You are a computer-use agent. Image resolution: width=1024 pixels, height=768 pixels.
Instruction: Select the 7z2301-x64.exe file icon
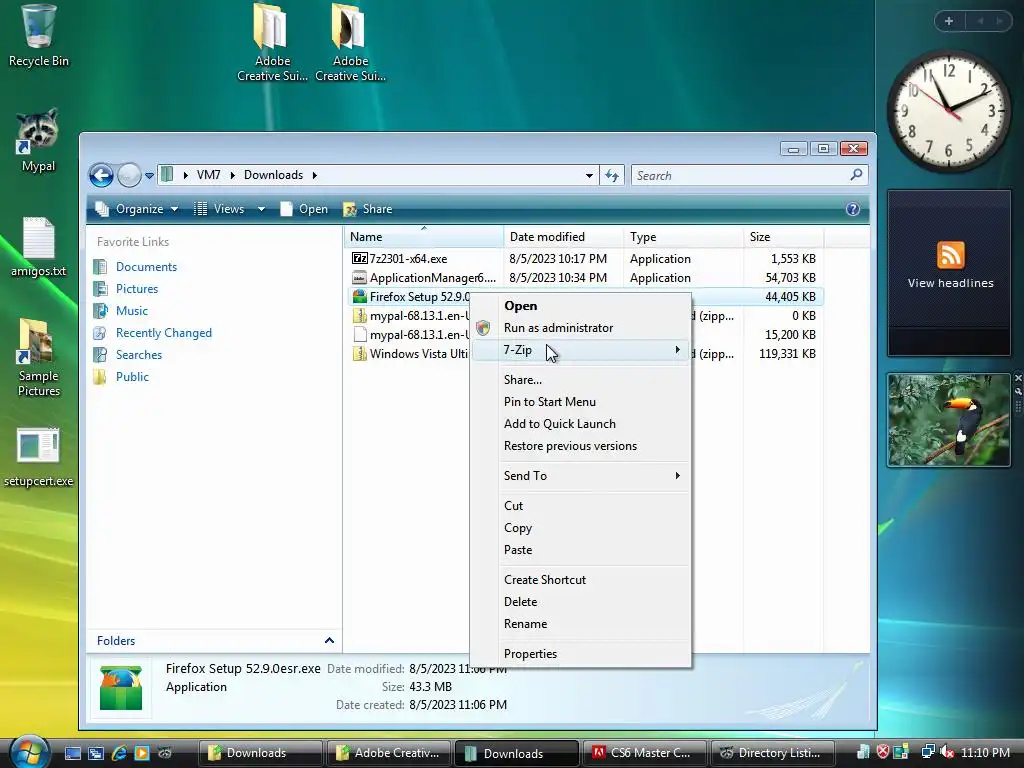[x=360, y=259]
